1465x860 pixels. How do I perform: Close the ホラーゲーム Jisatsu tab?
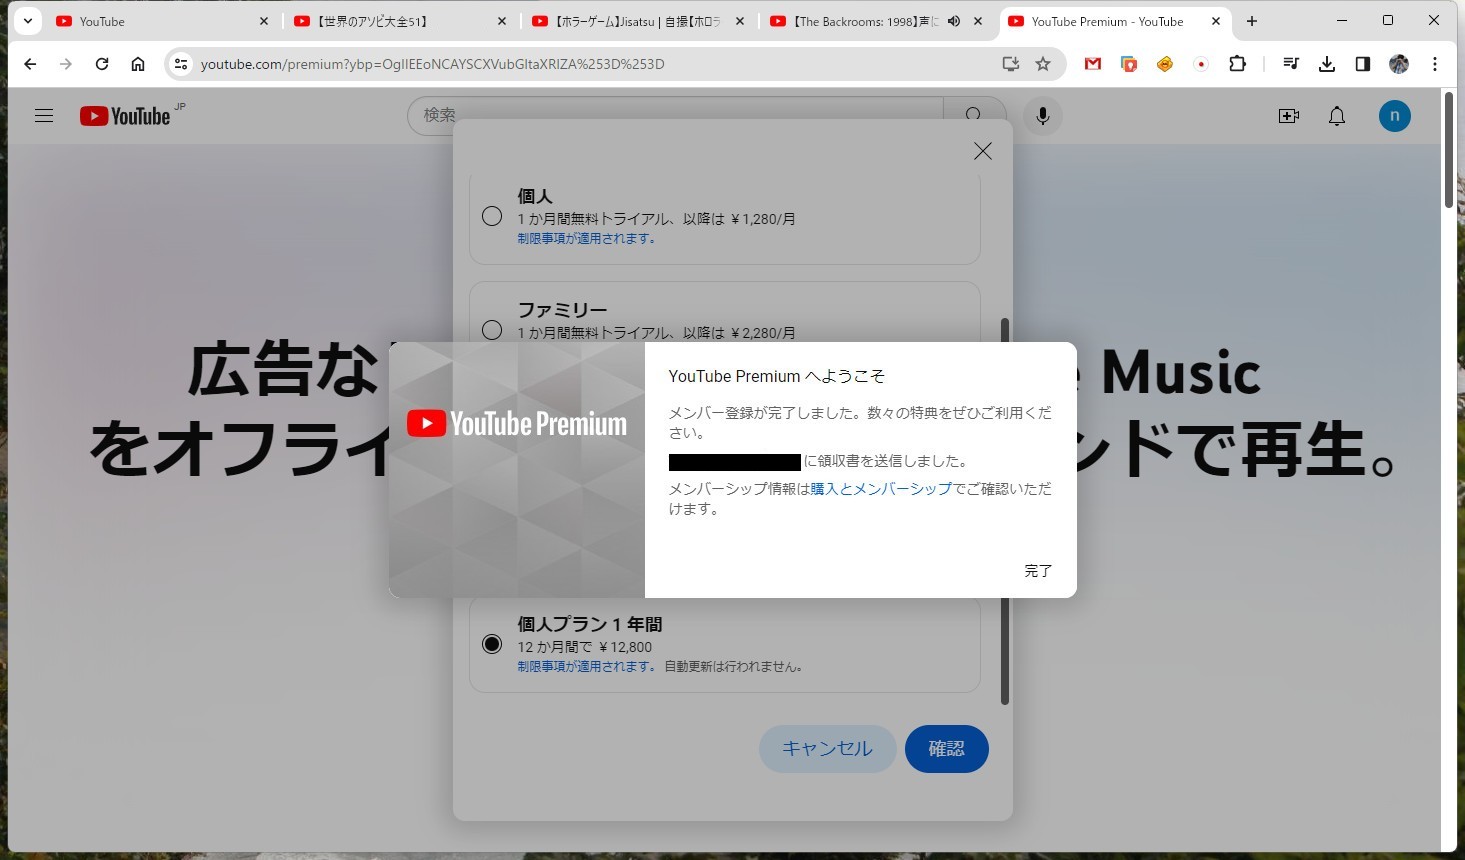pyautogui.click(x=740, y=21)
